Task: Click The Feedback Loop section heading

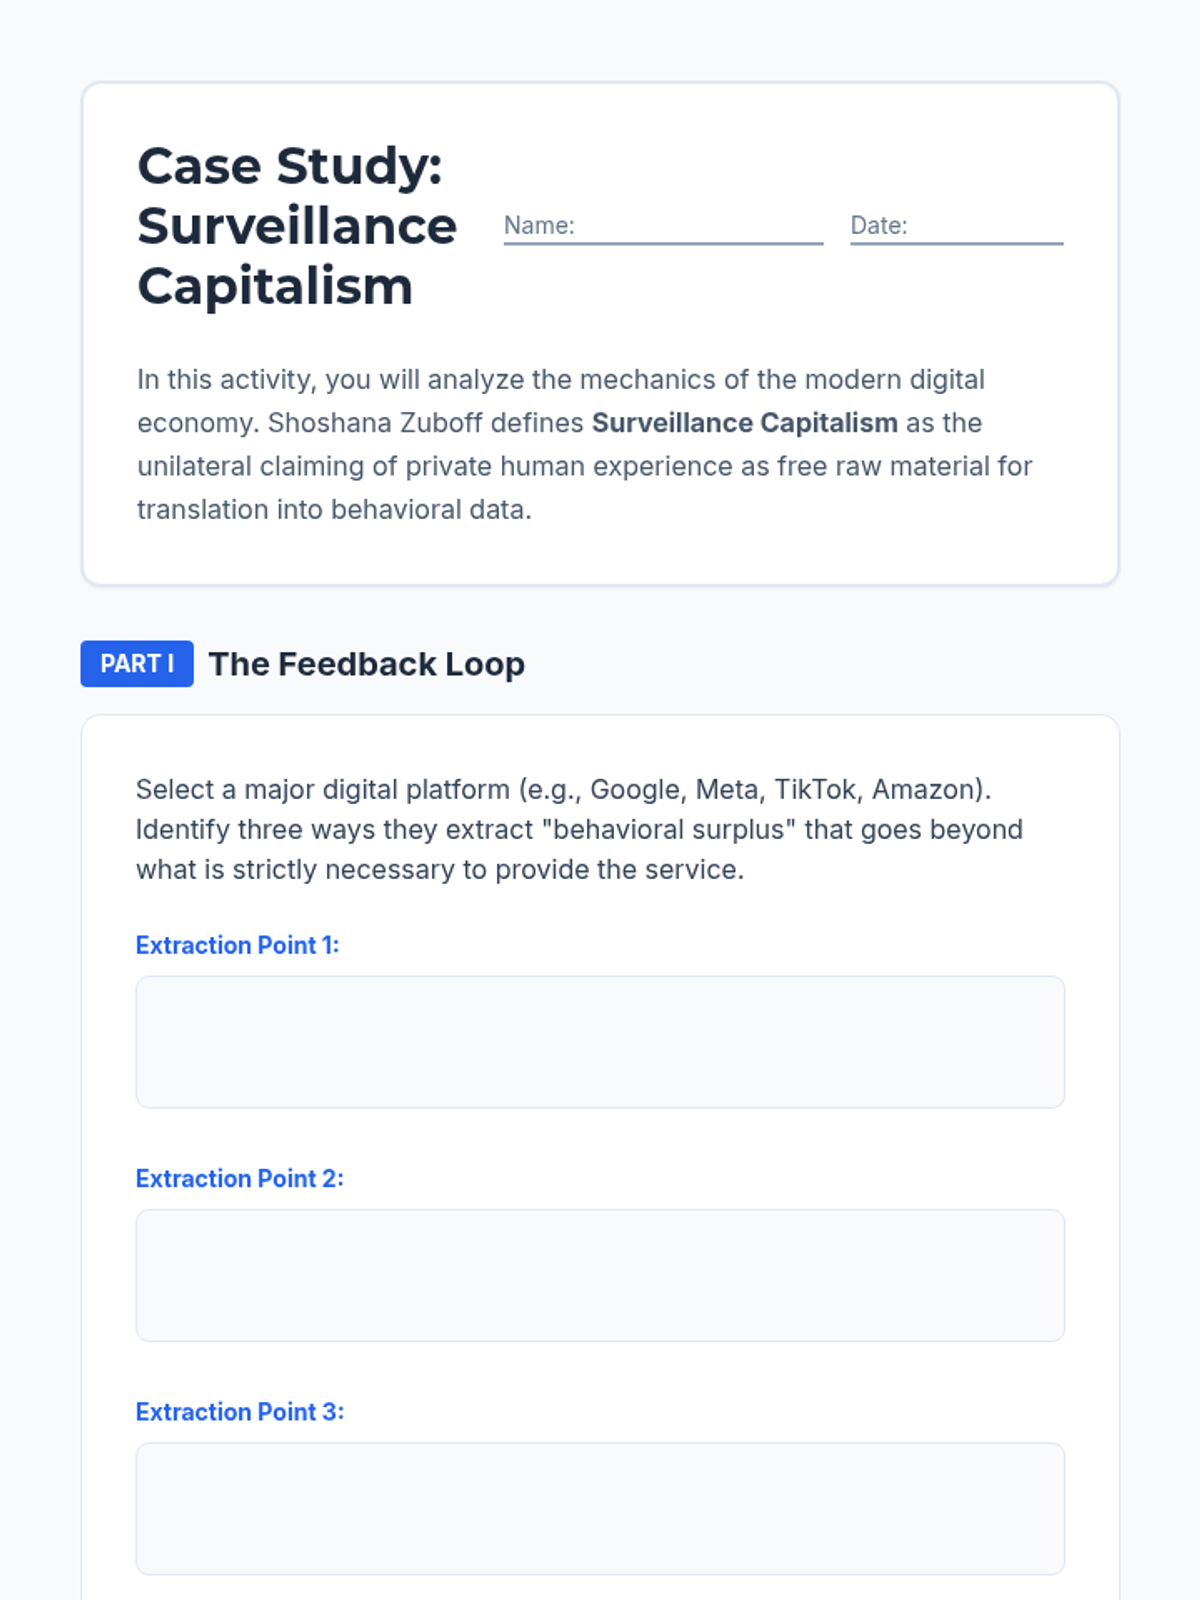Action: 367,664
